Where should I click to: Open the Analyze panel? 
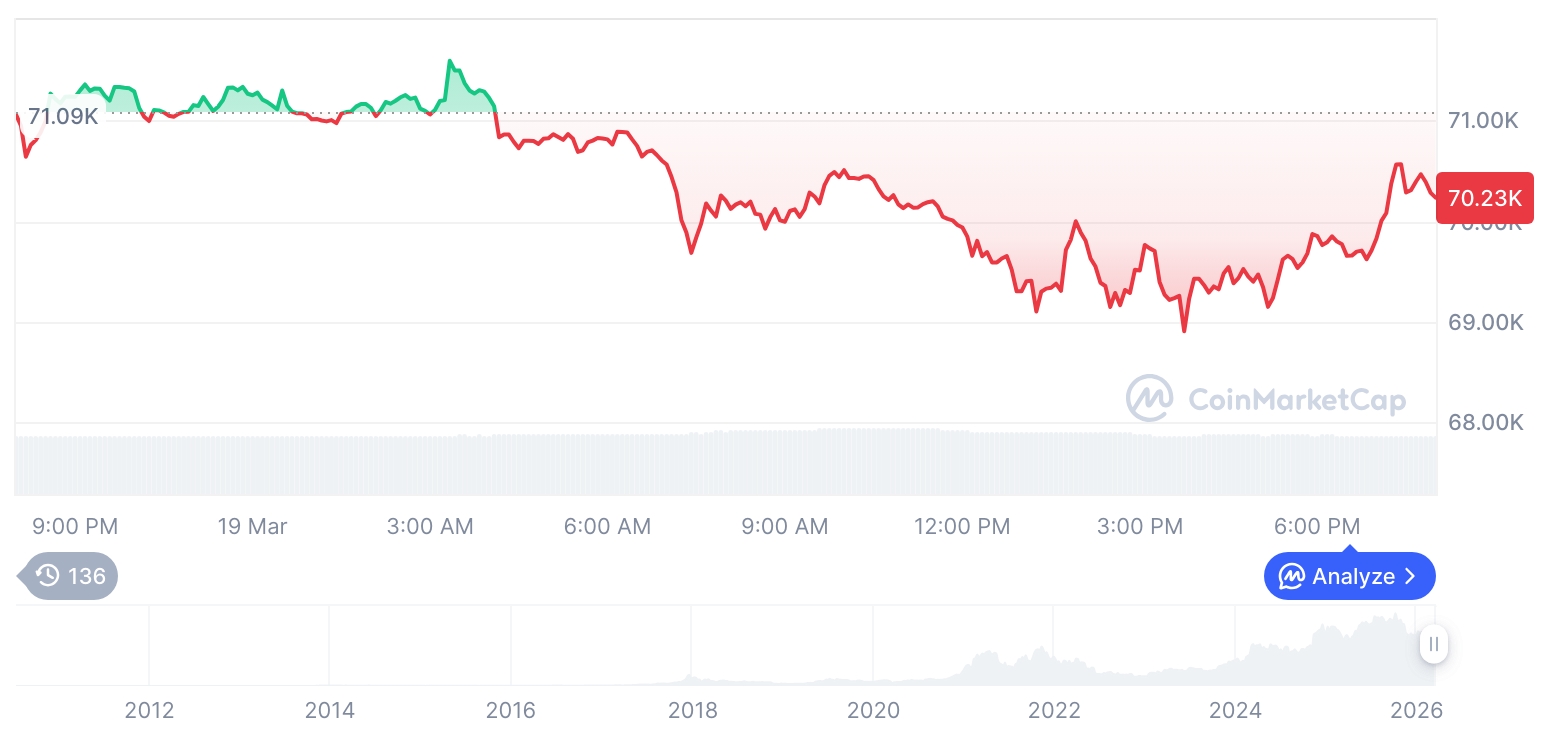pos(1349,576)
